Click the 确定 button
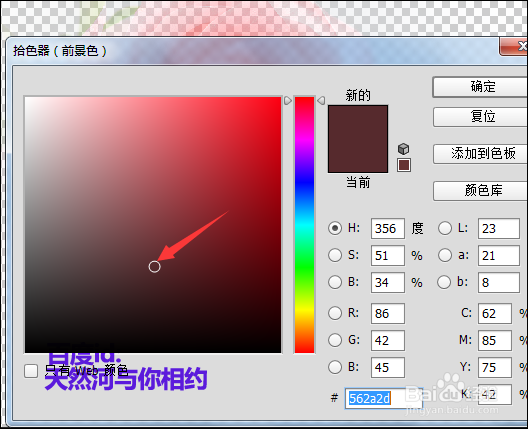 tap(480, 87)
